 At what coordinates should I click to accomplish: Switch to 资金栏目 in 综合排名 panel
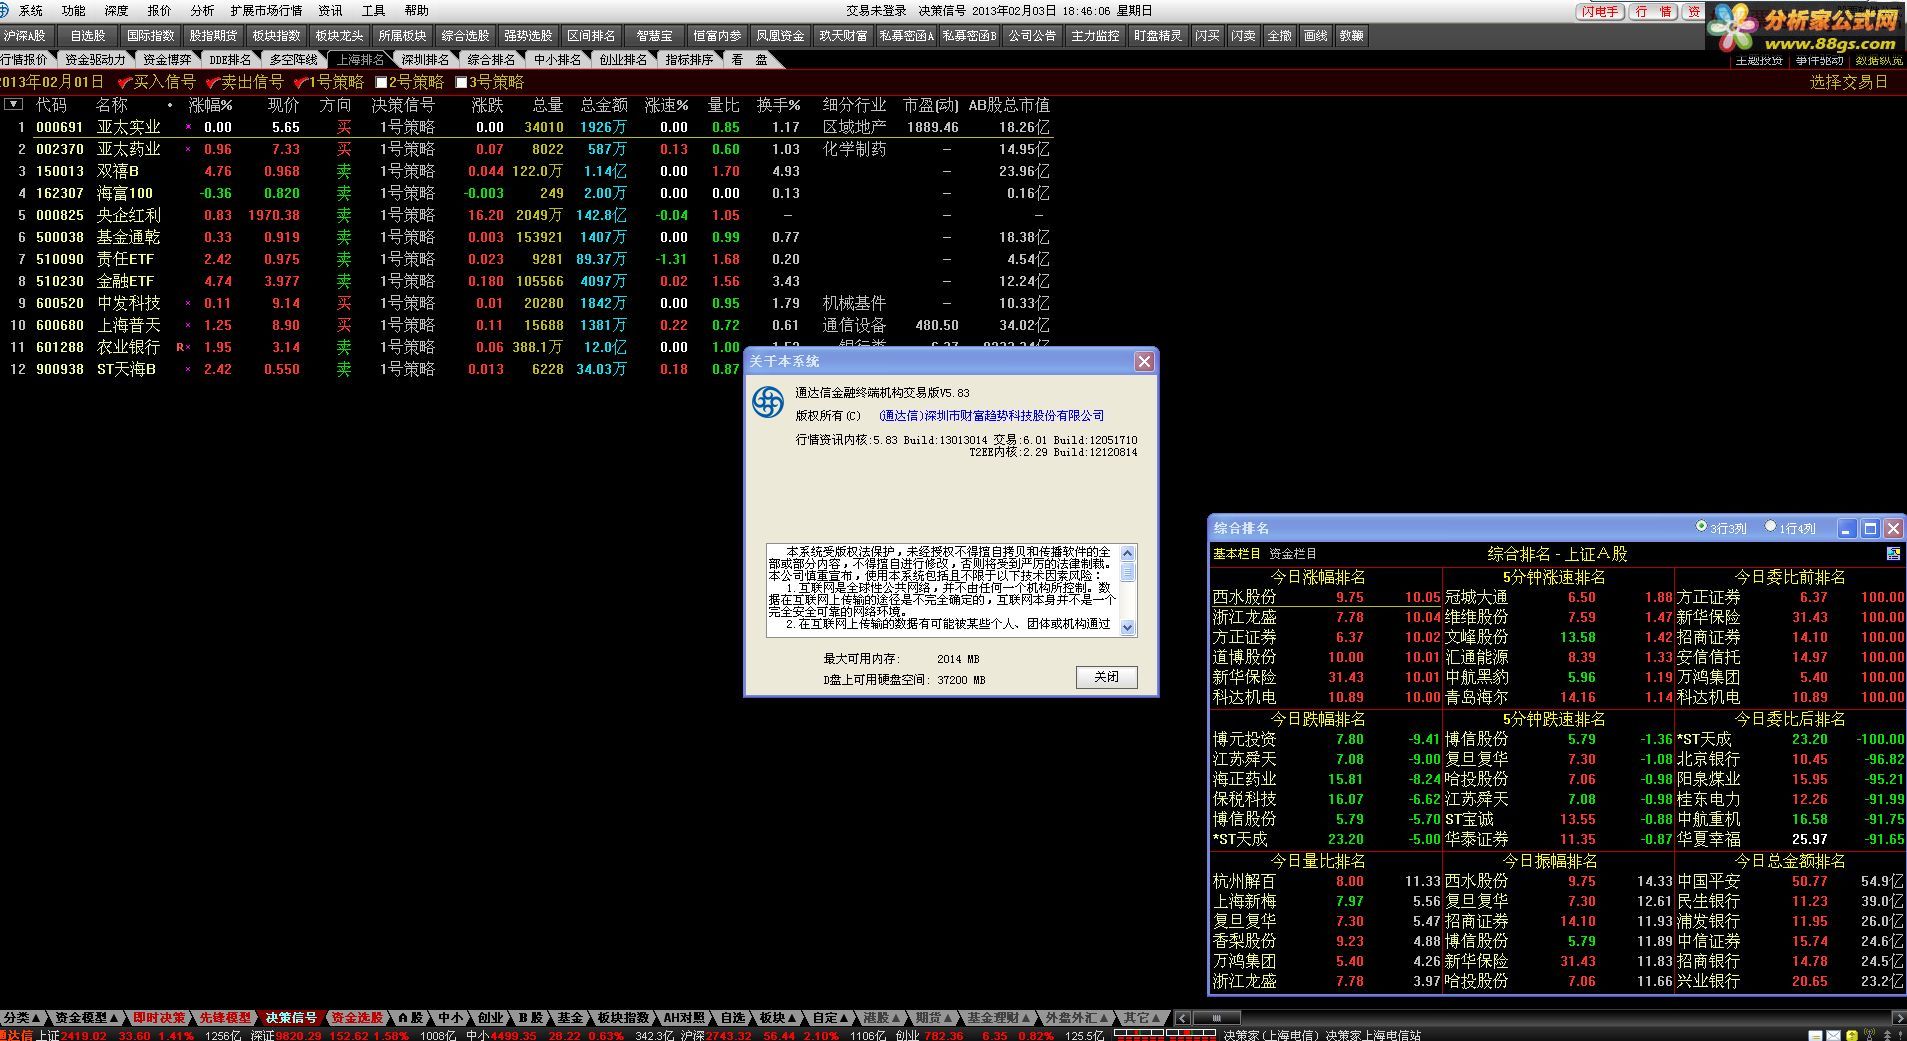[1293, 554]
